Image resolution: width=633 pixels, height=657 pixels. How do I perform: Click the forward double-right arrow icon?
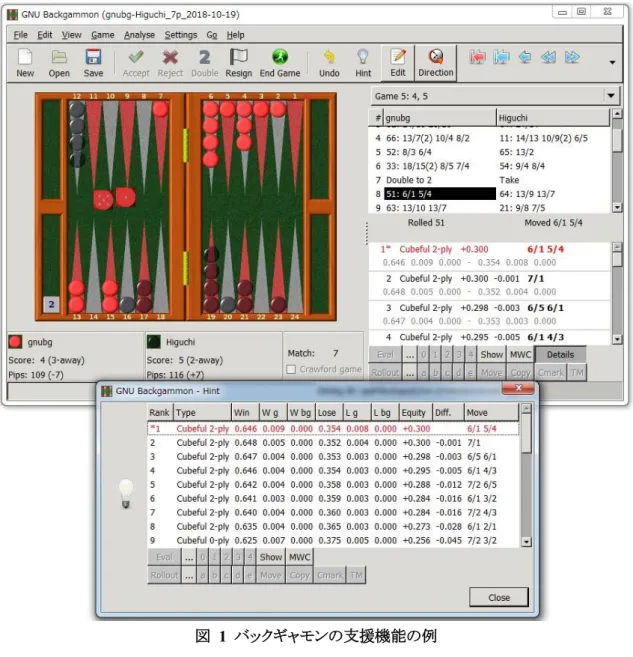[572, 57]
